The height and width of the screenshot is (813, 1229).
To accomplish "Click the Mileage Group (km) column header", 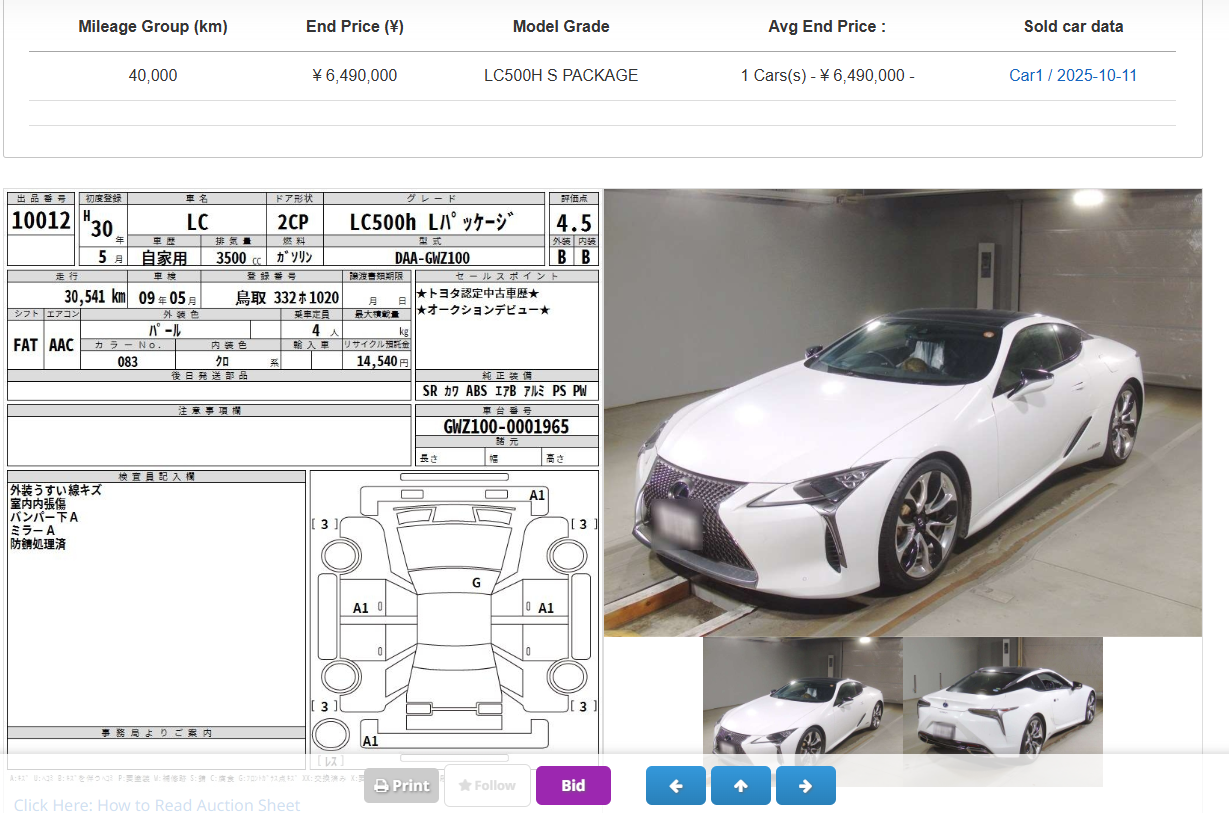I will [153, 27].
